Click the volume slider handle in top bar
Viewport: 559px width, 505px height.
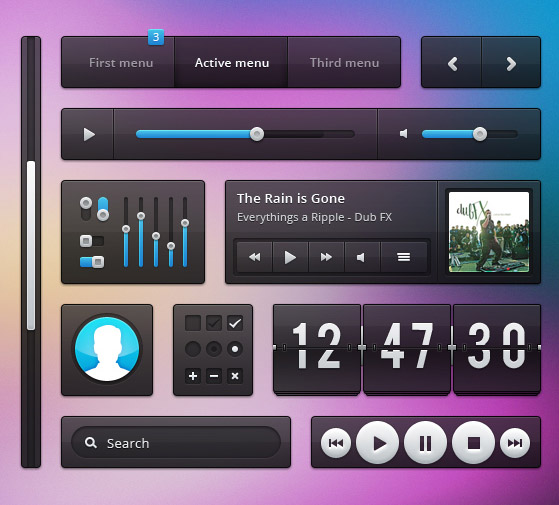click(480, 134)
